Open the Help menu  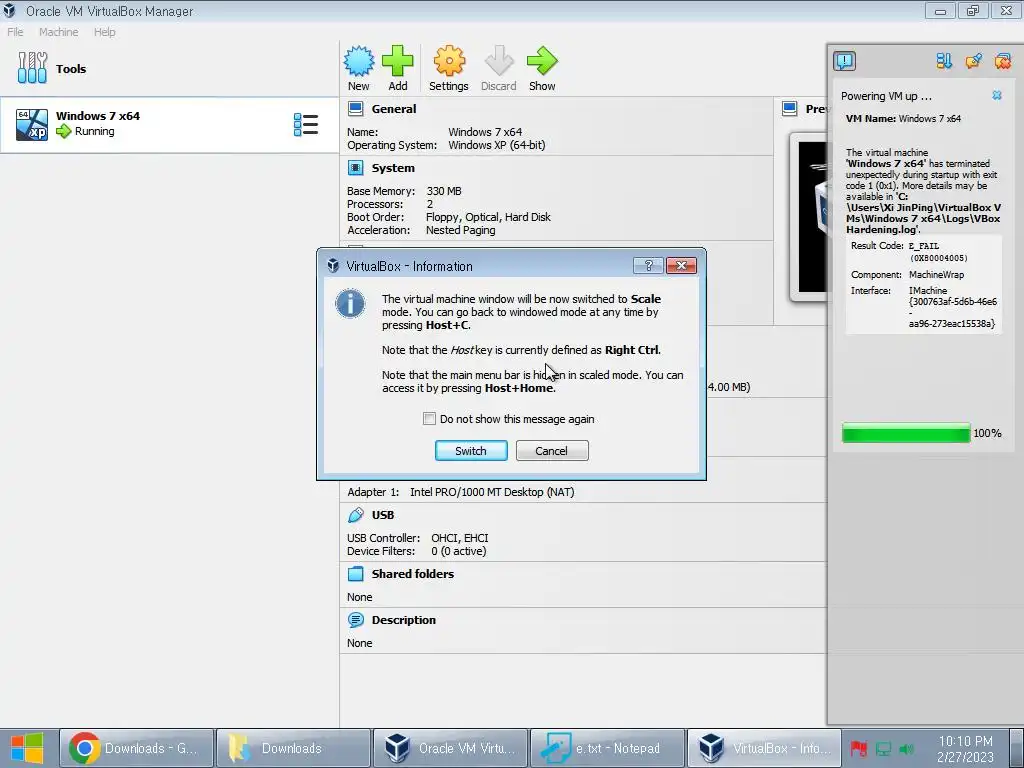104,32
